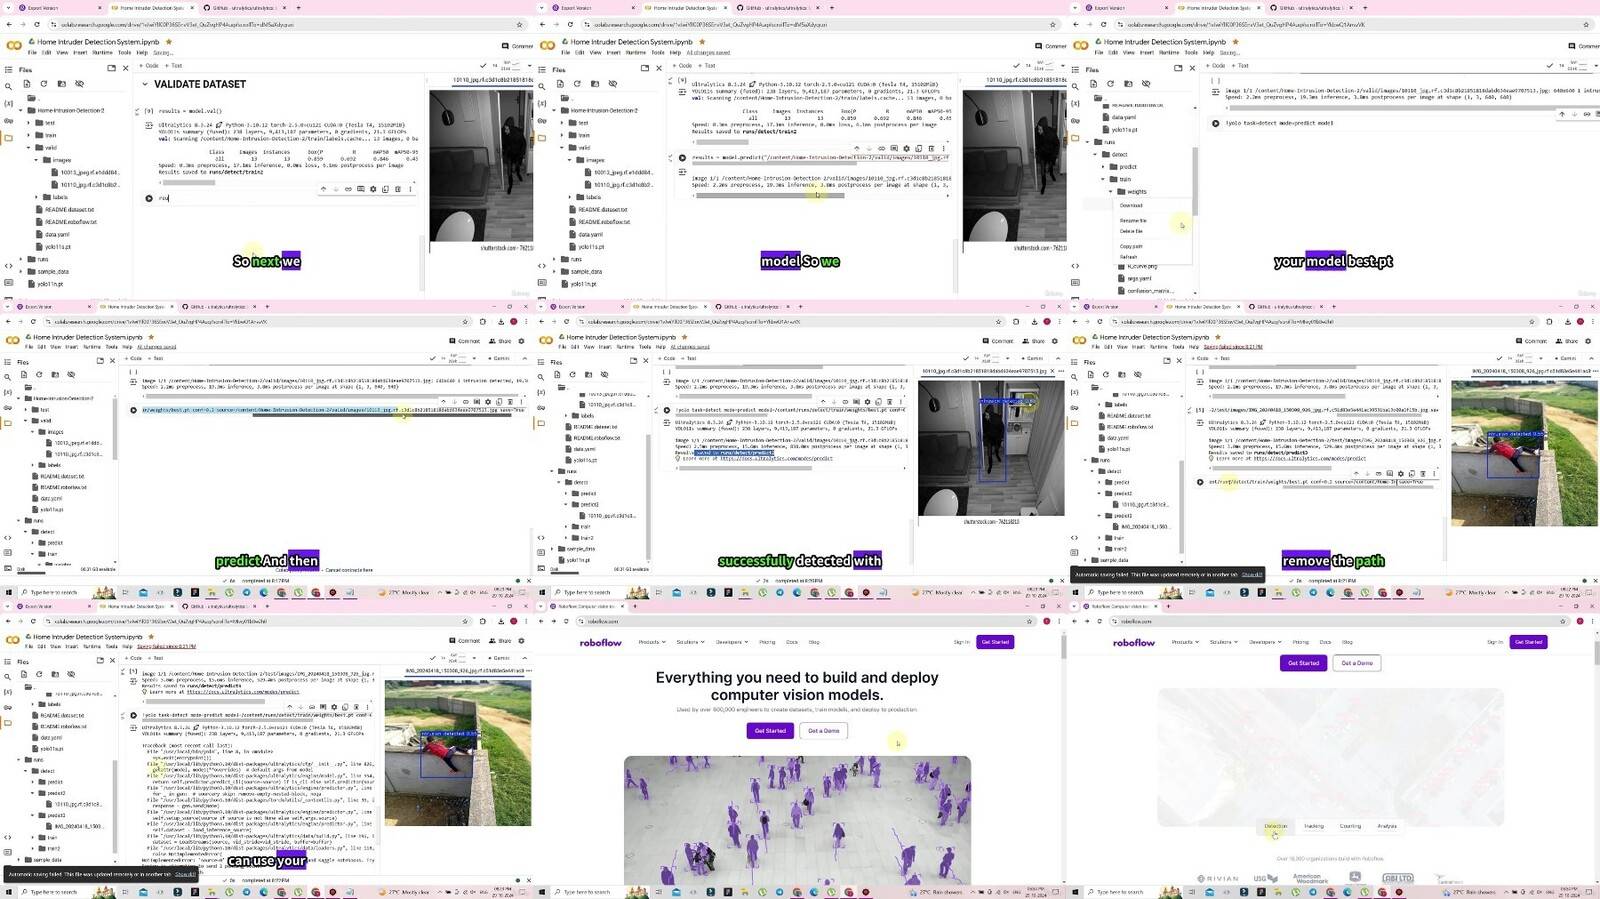Open code snippets icon in 'So next we' frame

tap(8, 266)
